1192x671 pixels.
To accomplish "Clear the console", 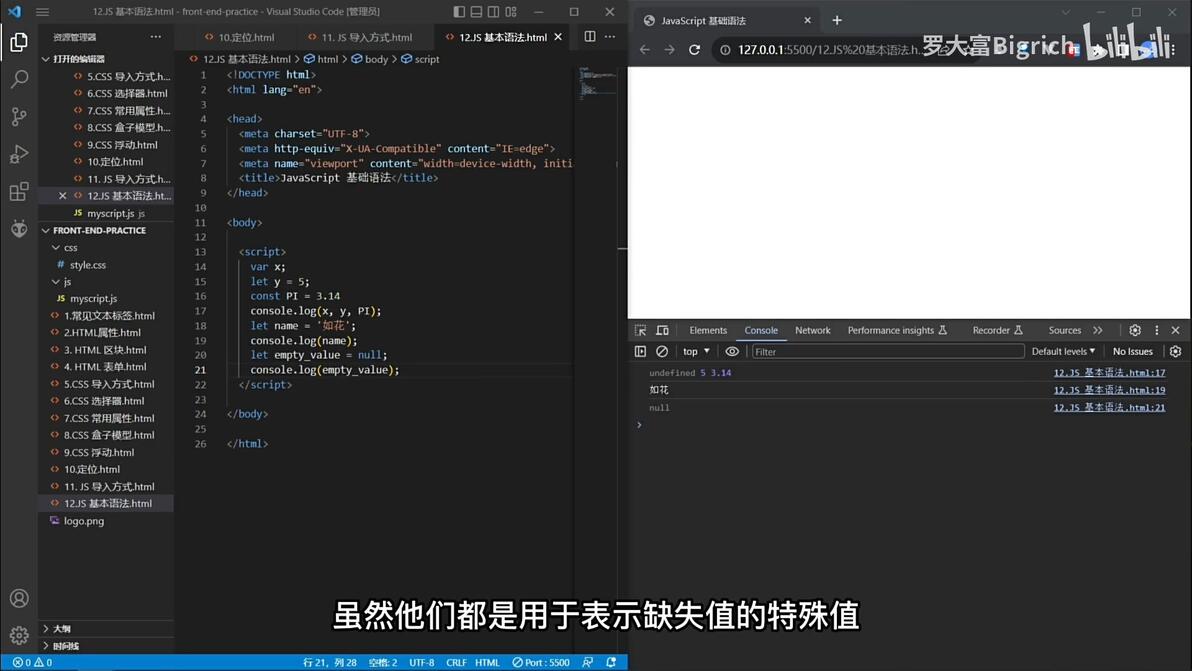I will pyautogui.click(x=662, y=352).
